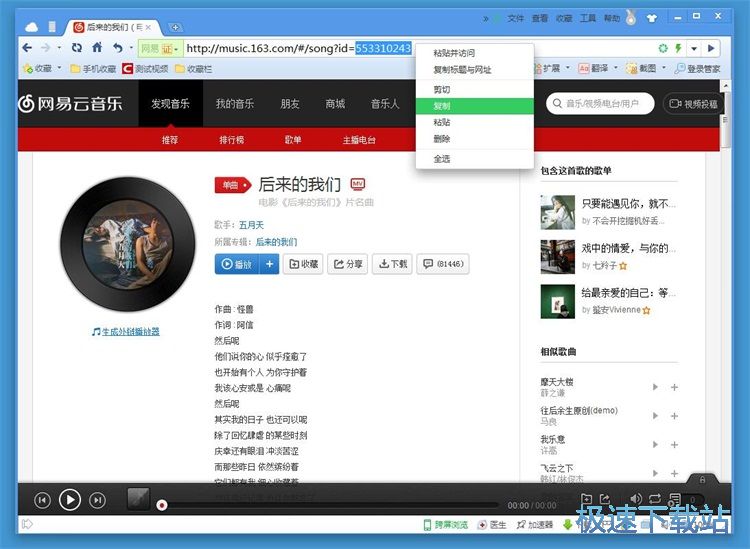
Task: Select 复制 in the context menu
Action: (x=442, y=106)
